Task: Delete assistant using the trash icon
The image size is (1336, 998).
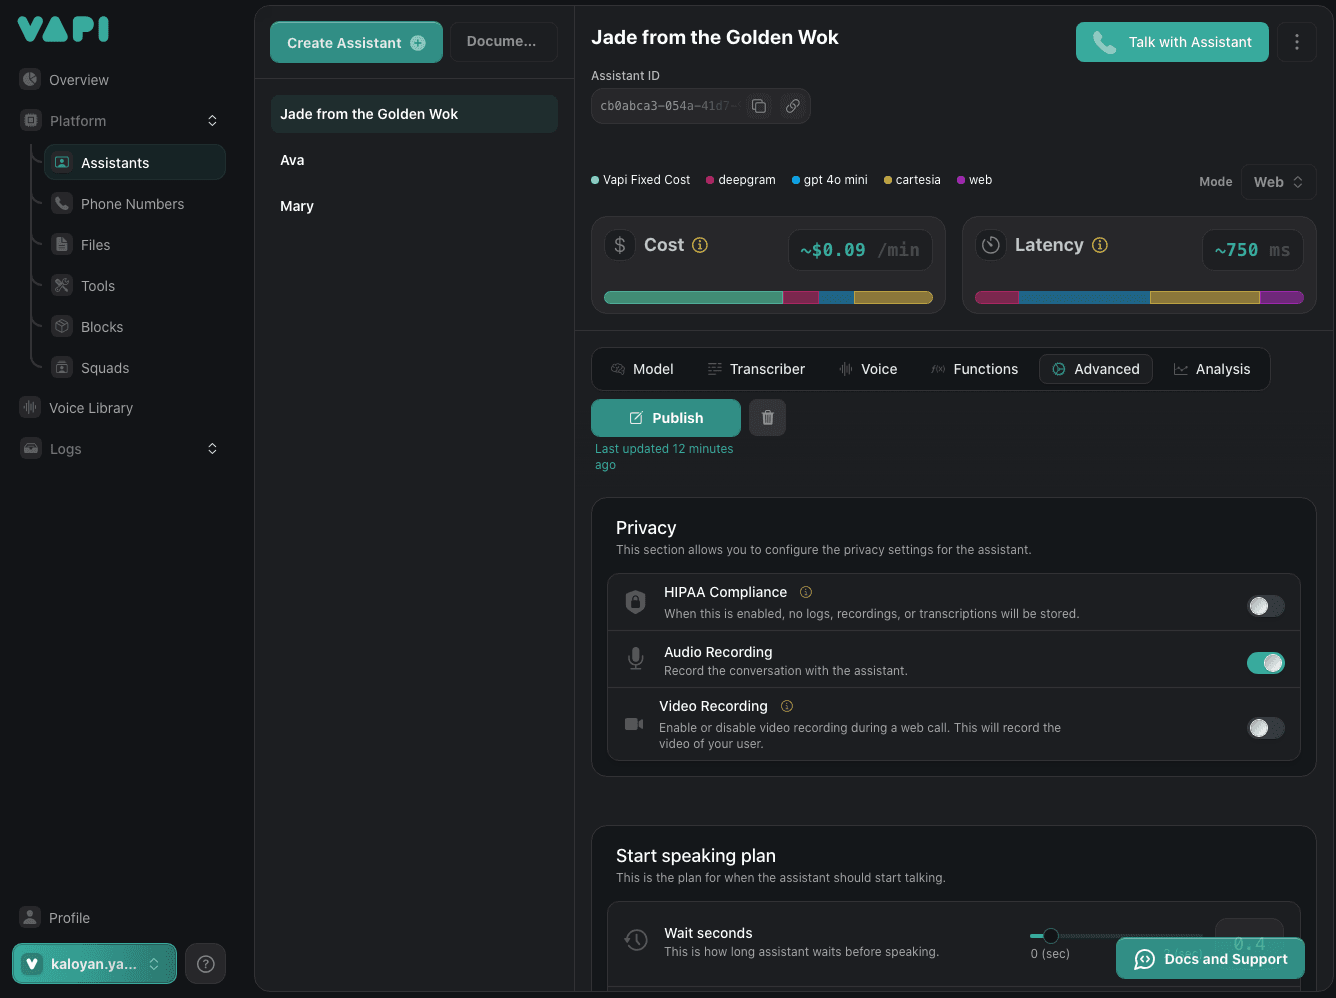Action: pyautogui.click(x=768, y=418)
